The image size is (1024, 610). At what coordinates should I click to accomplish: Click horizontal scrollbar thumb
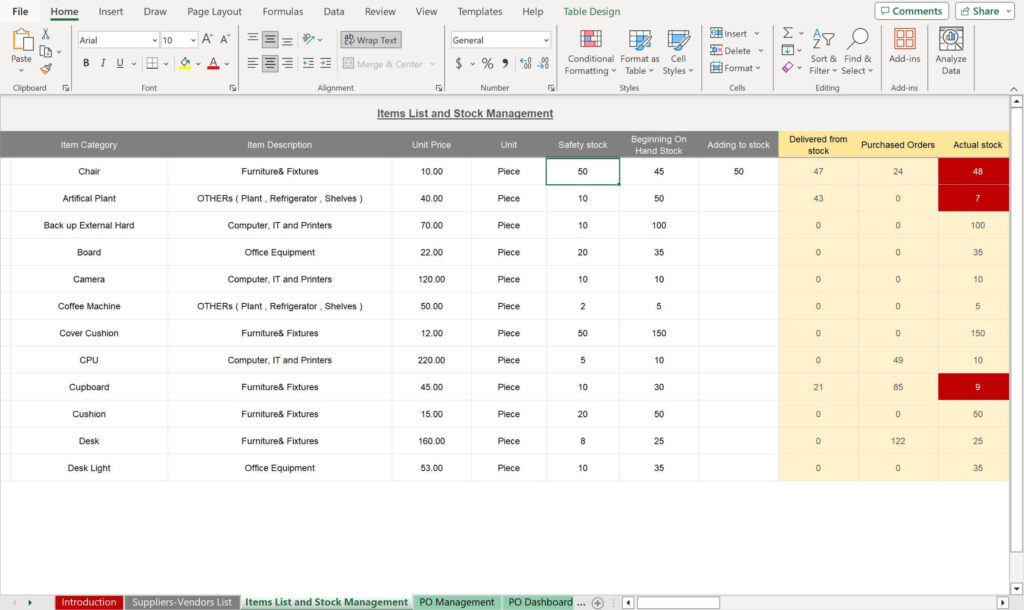[x=678, y=602]
